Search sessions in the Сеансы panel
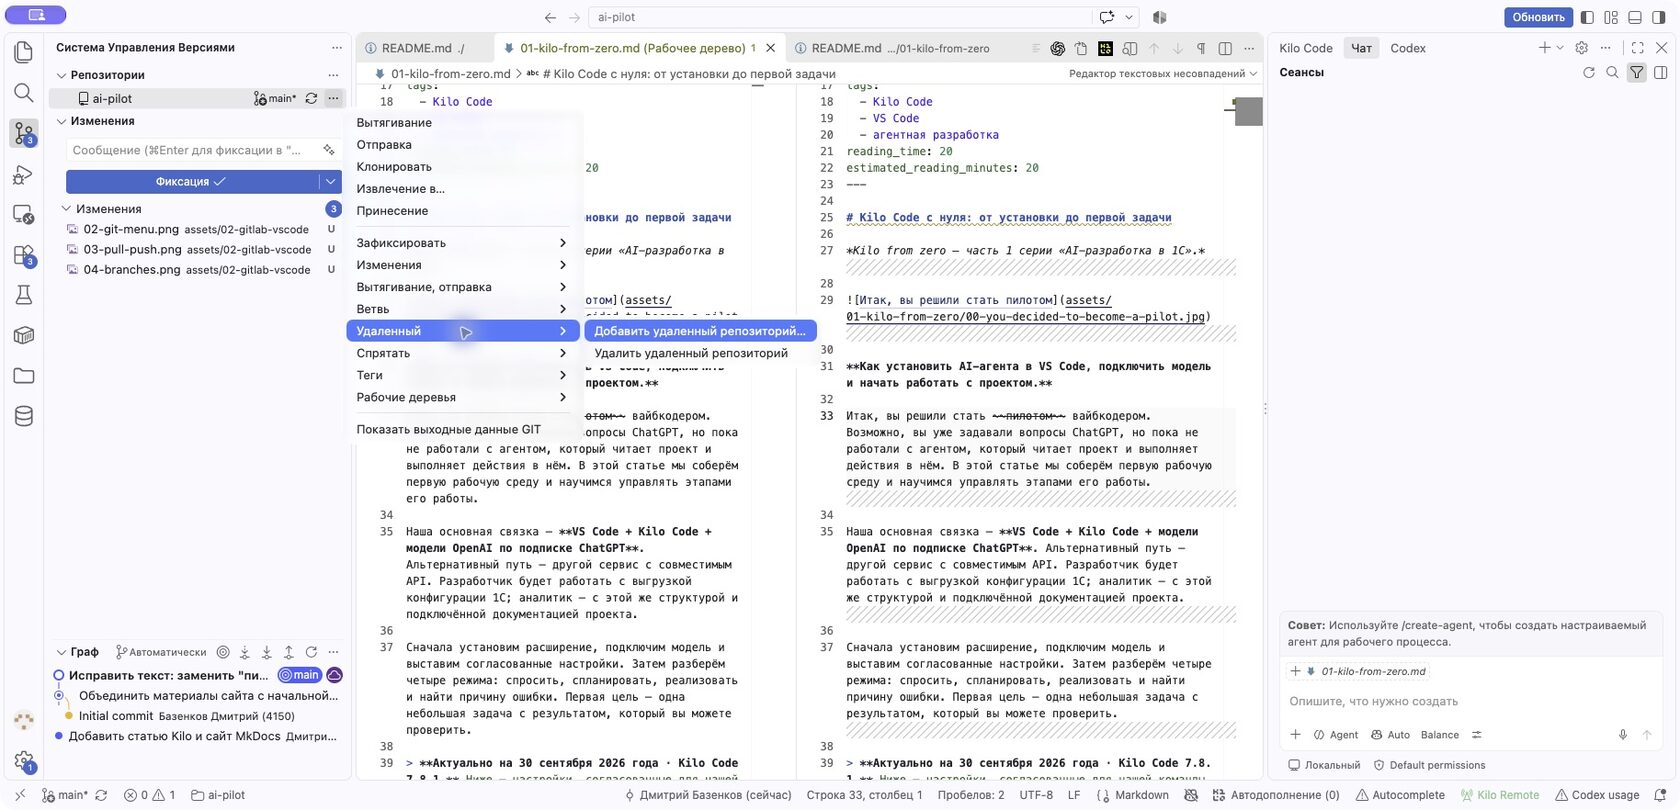Viewport: 1680px width, 810px height. coord(1612,72)
